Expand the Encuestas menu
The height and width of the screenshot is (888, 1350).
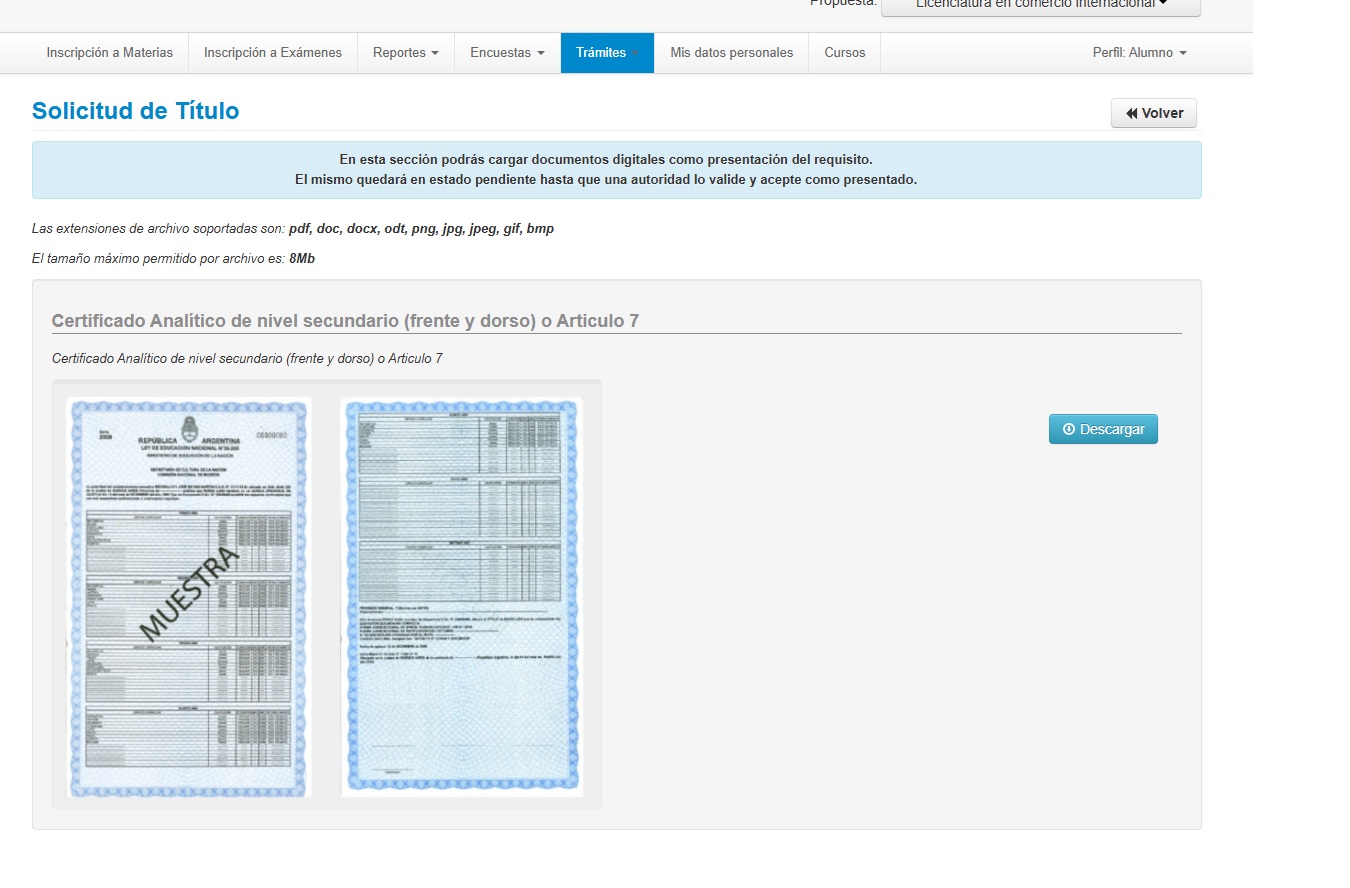507,53
